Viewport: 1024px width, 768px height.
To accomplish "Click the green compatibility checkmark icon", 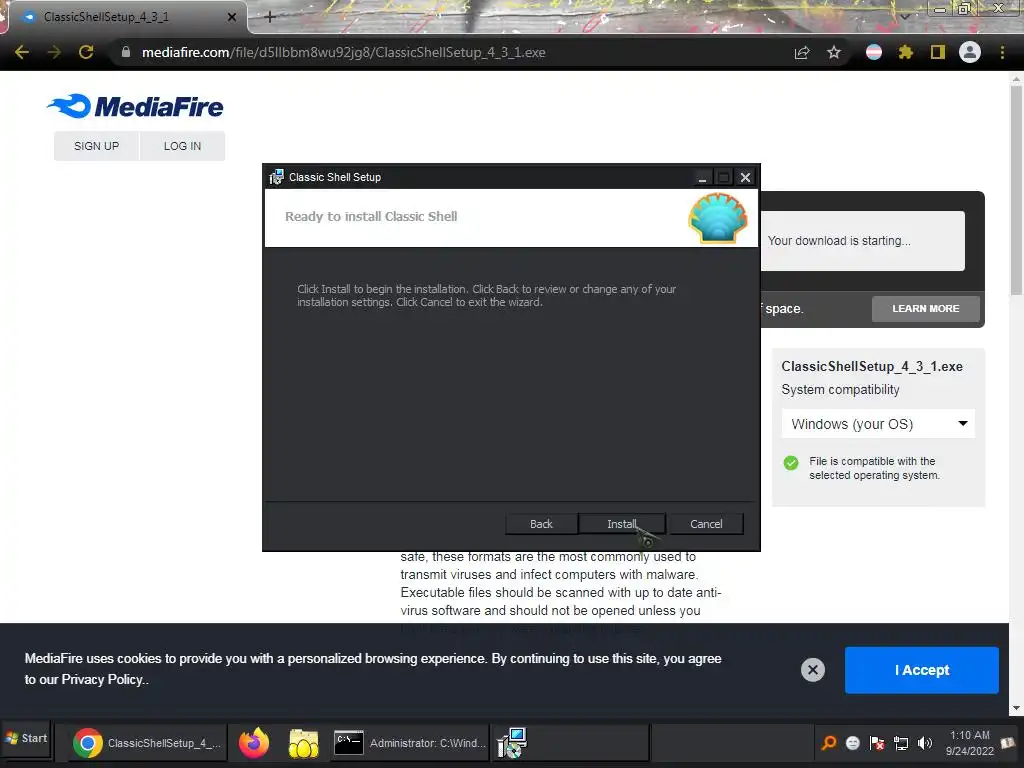I will 791,463.
